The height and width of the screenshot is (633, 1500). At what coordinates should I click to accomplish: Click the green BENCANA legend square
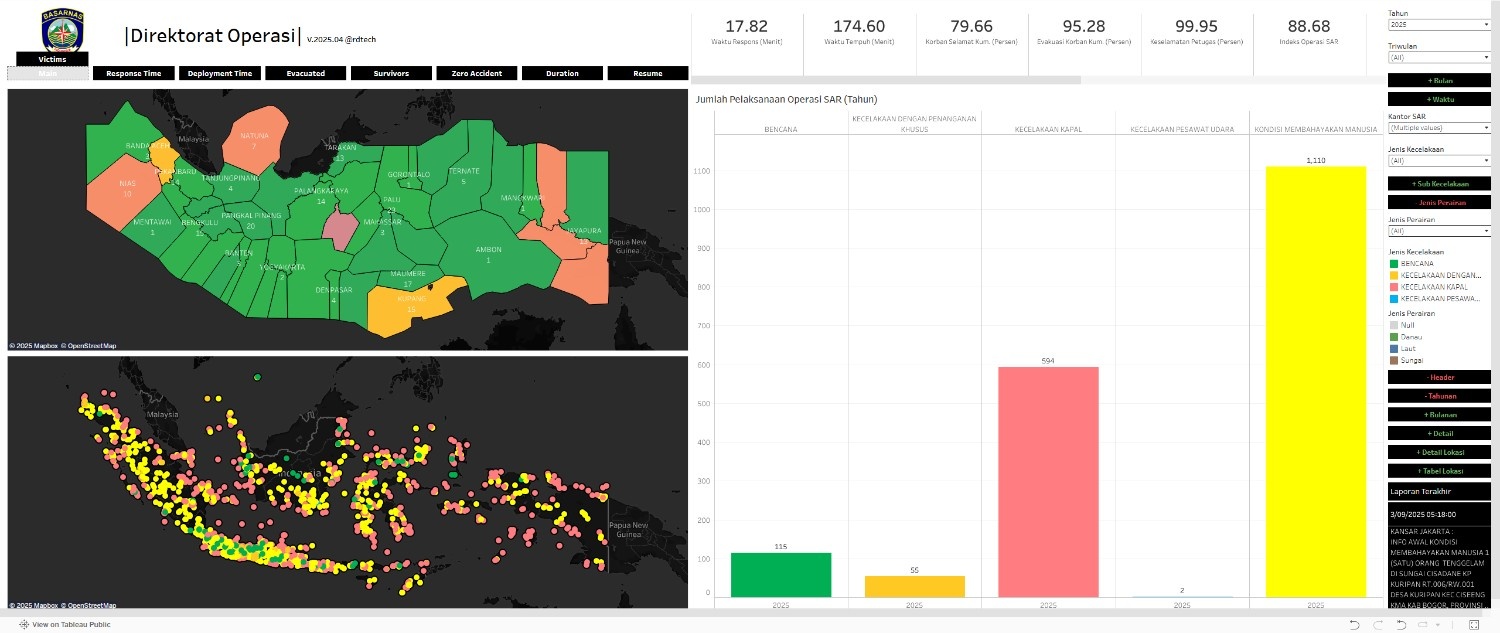coord(1394,263)
